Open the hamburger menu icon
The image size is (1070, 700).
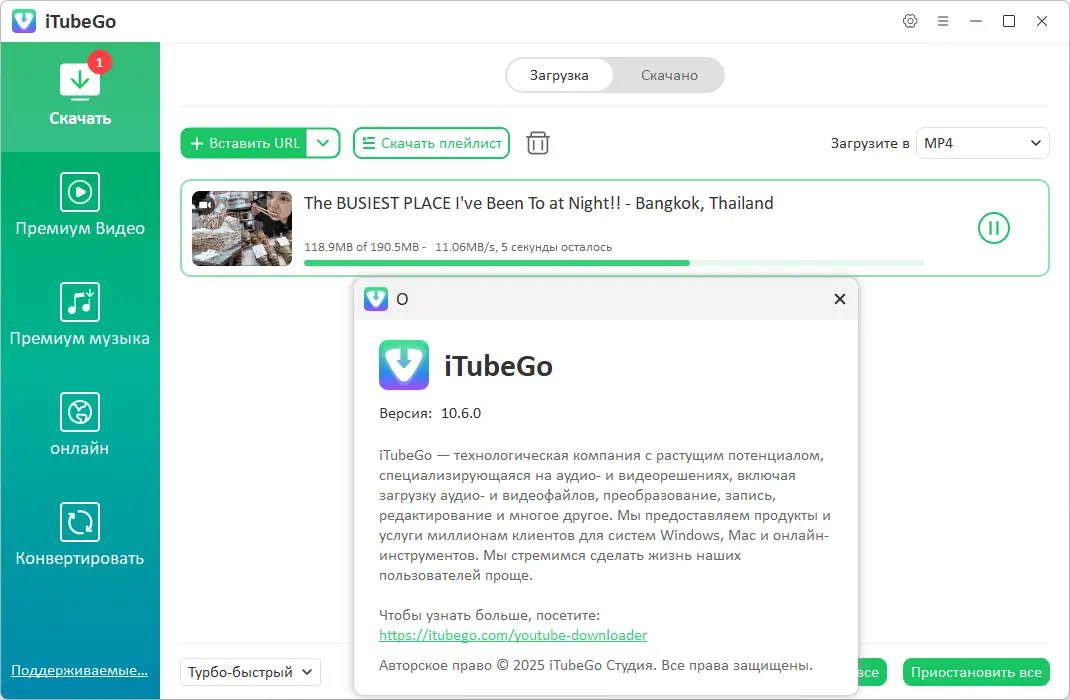click(943, 20)
